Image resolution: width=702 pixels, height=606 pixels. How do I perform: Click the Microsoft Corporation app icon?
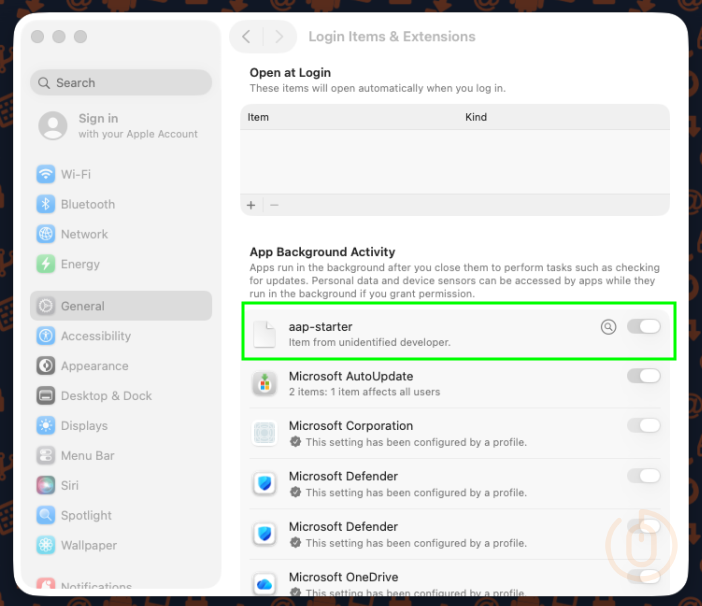265,433
